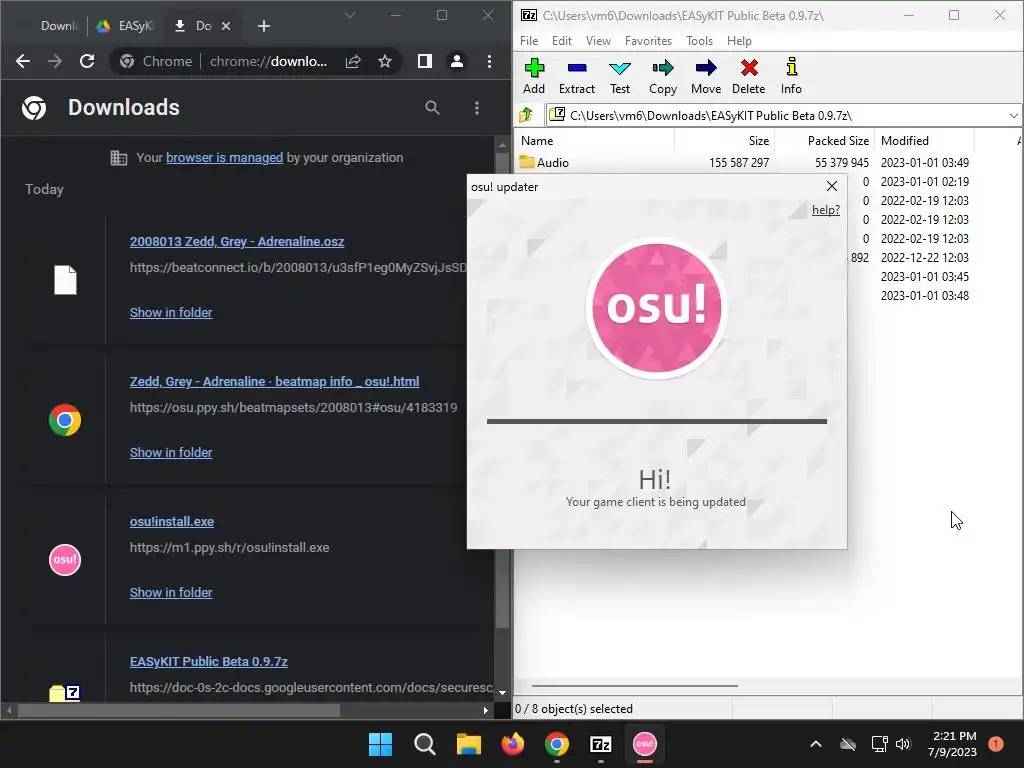Click help? link in osu! updater
The height and width of the screenshot is (768, 1024).
[x=825, y=210]
